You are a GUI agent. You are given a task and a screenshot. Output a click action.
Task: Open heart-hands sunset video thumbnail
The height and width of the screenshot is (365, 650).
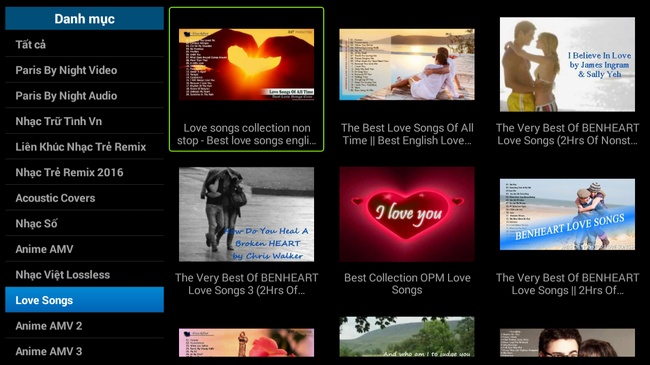246,64
